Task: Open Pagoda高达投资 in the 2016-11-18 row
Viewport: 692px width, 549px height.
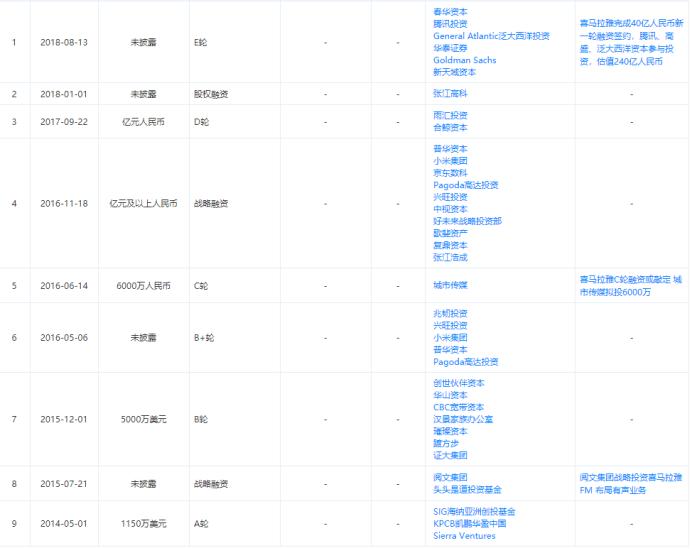Action: [x=466, y=185]
